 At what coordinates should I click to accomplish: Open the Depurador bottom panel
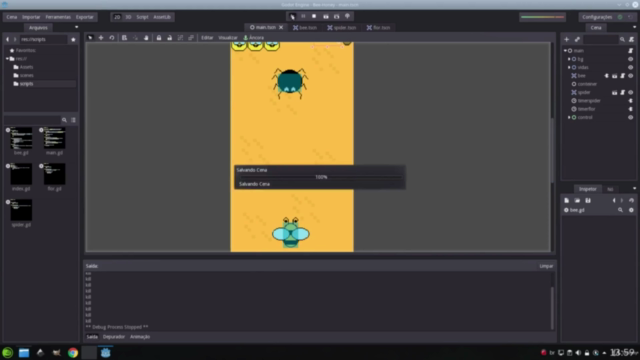click(114, 337)
